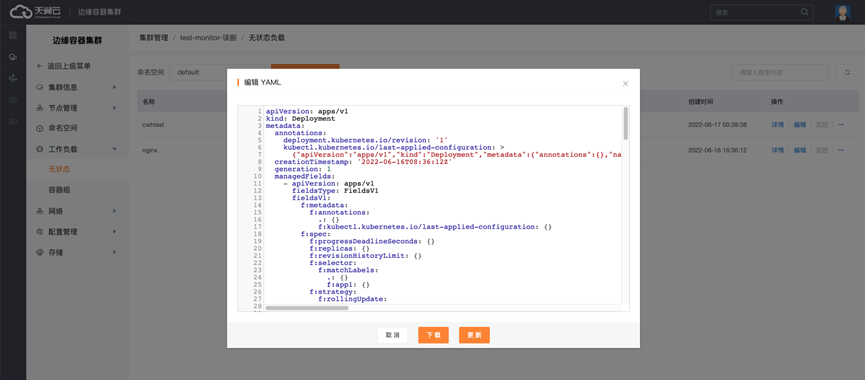
Task: Click the 配置管理 gear icon
Action: 39,232
